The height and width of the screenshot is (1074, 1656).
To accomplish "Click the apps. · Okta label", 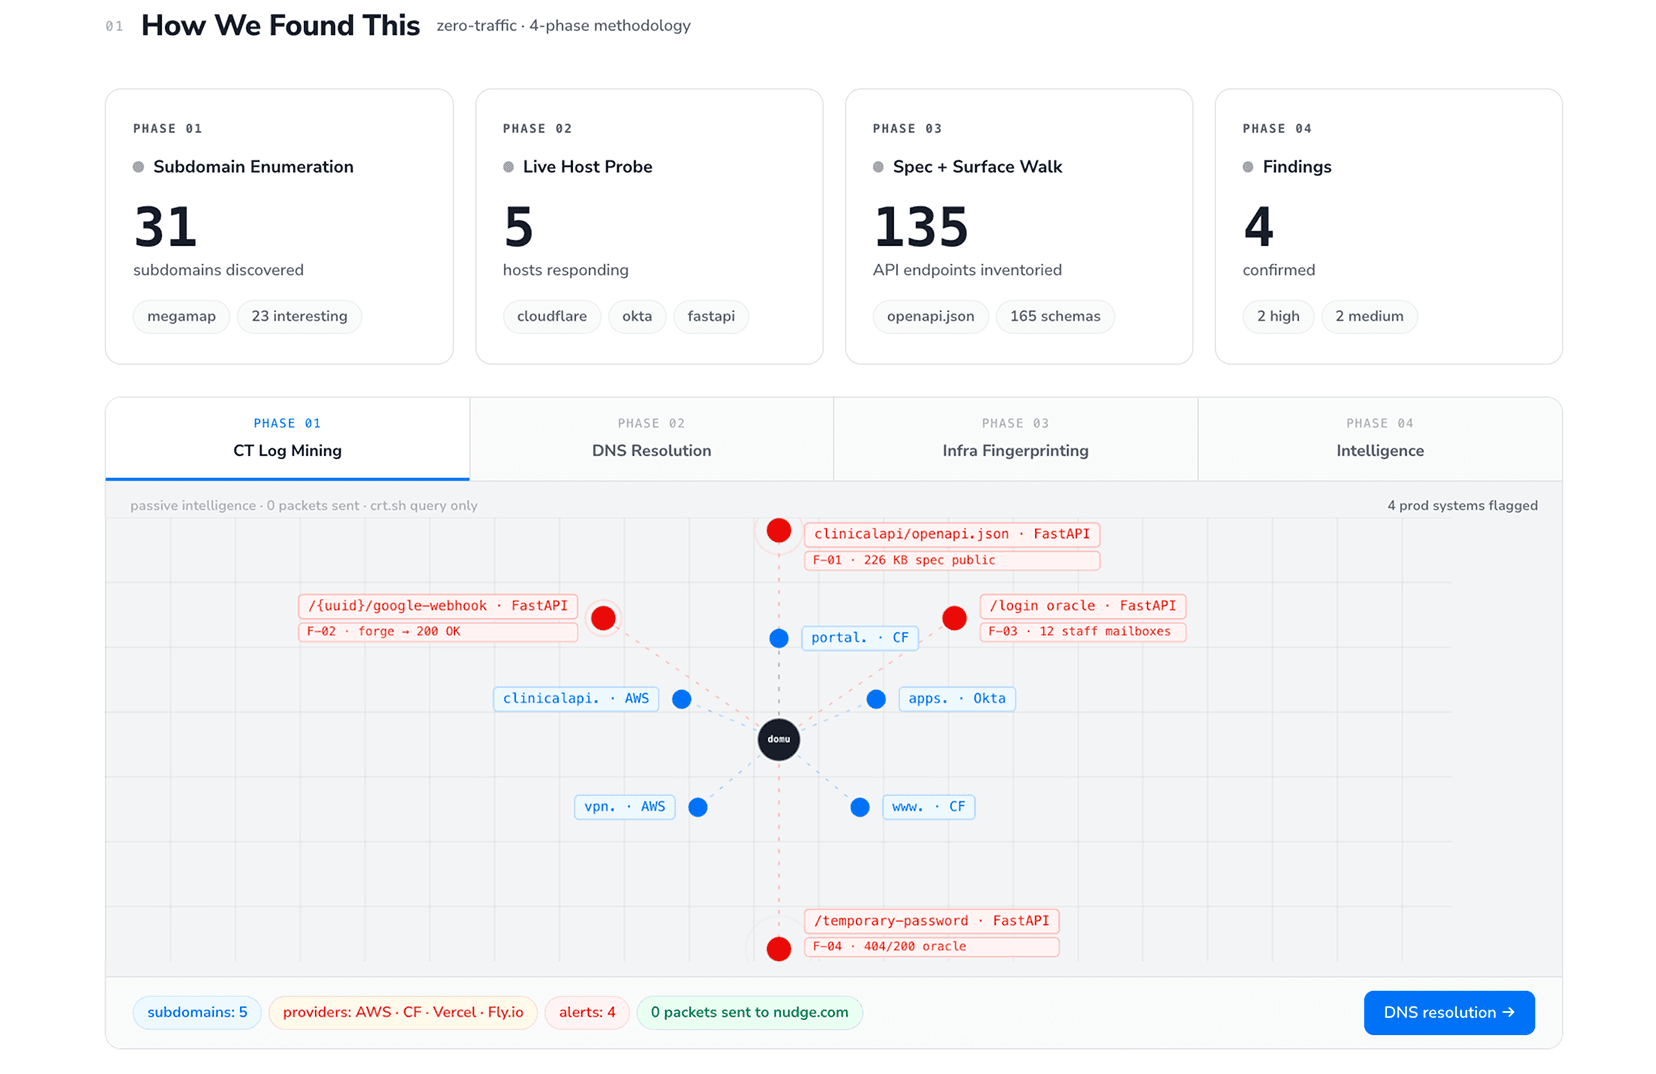I will (957, 699).
